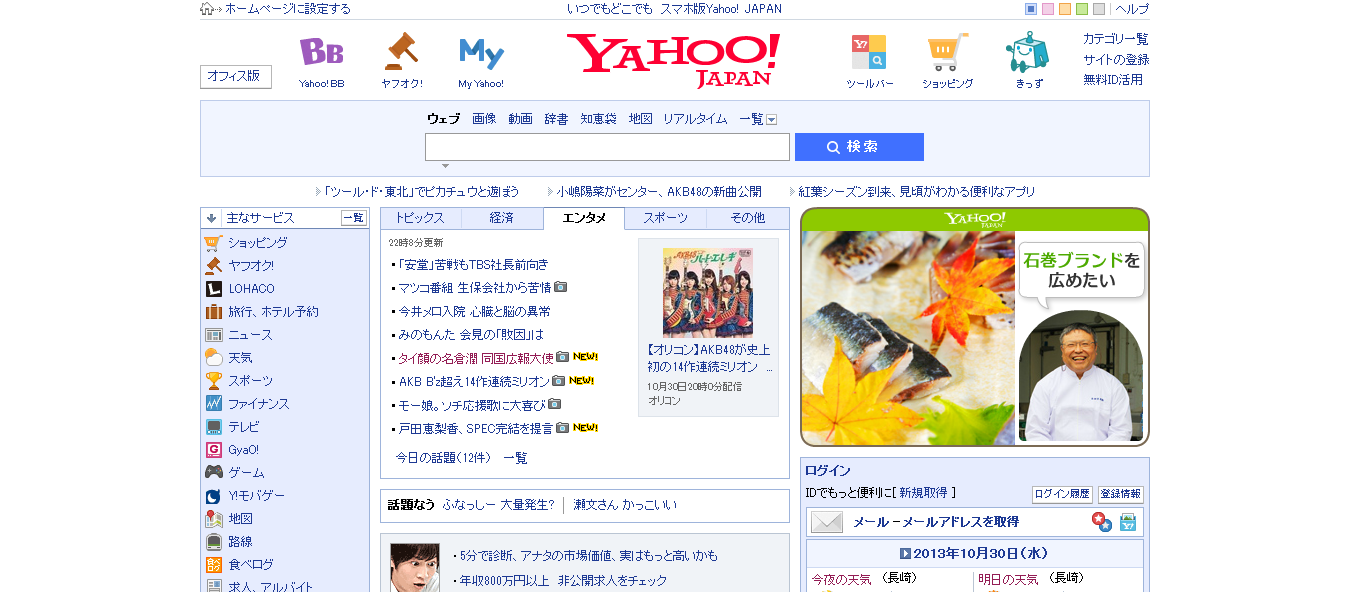This screenshot has height=592, width=1349.
Task: Click the LOHACO icon in sidebar
Action: (x=213, y=289)
